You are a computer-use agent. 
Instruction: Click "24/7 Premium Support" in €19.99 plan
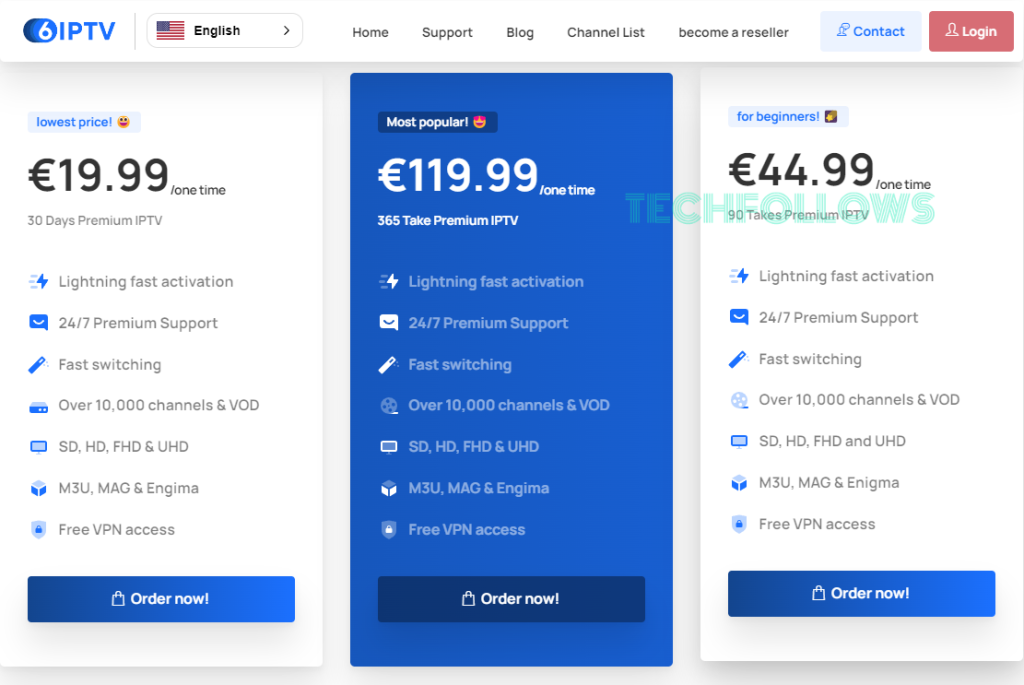pos(138,323)
